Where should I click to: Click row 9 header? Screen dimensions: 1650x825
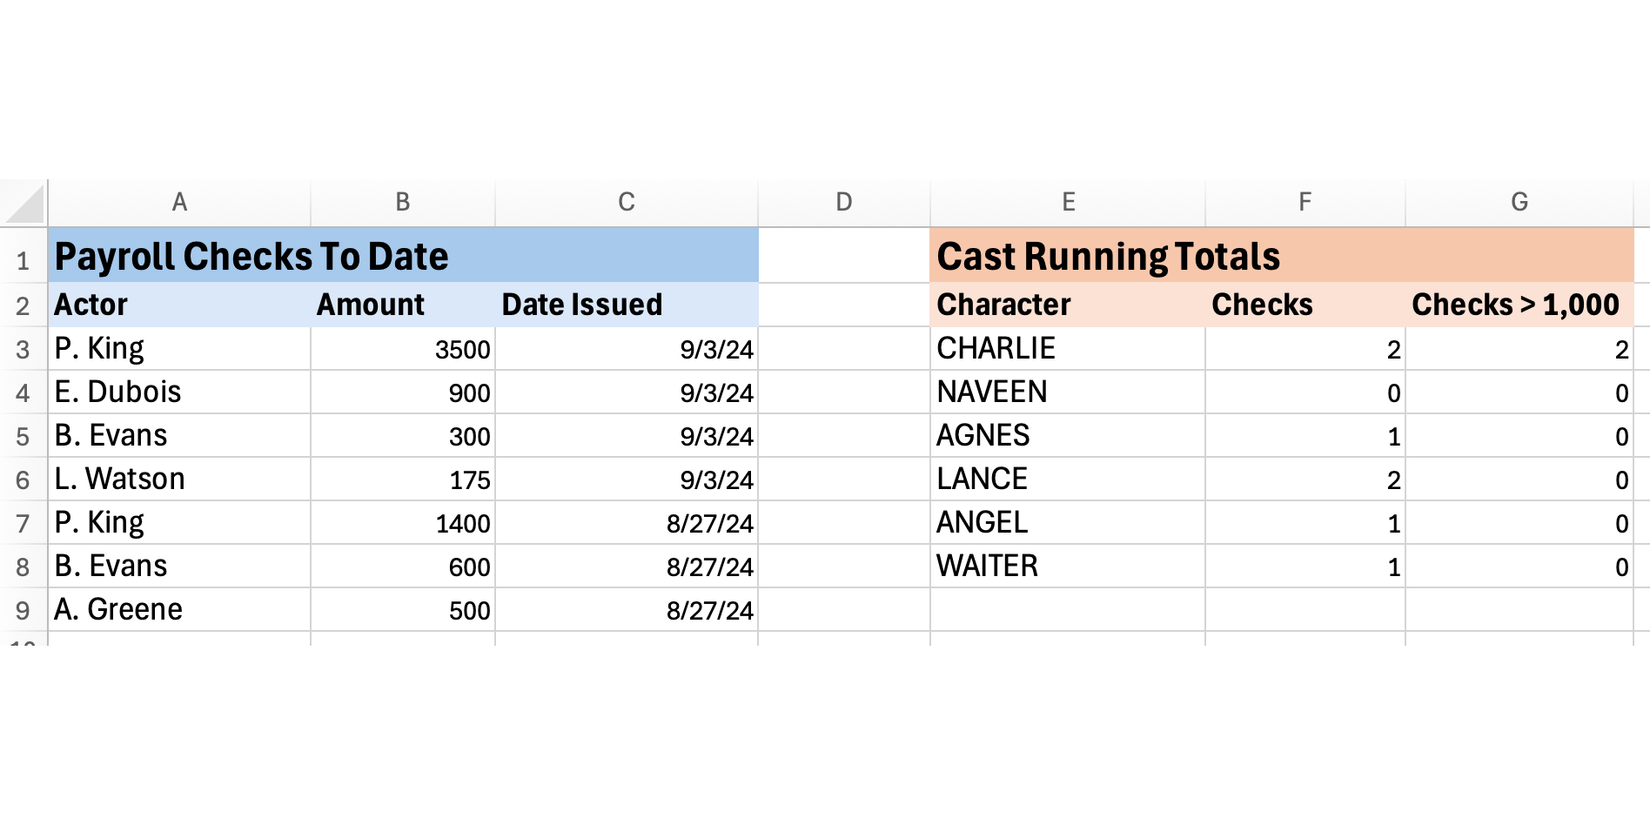tap(23, 611)
